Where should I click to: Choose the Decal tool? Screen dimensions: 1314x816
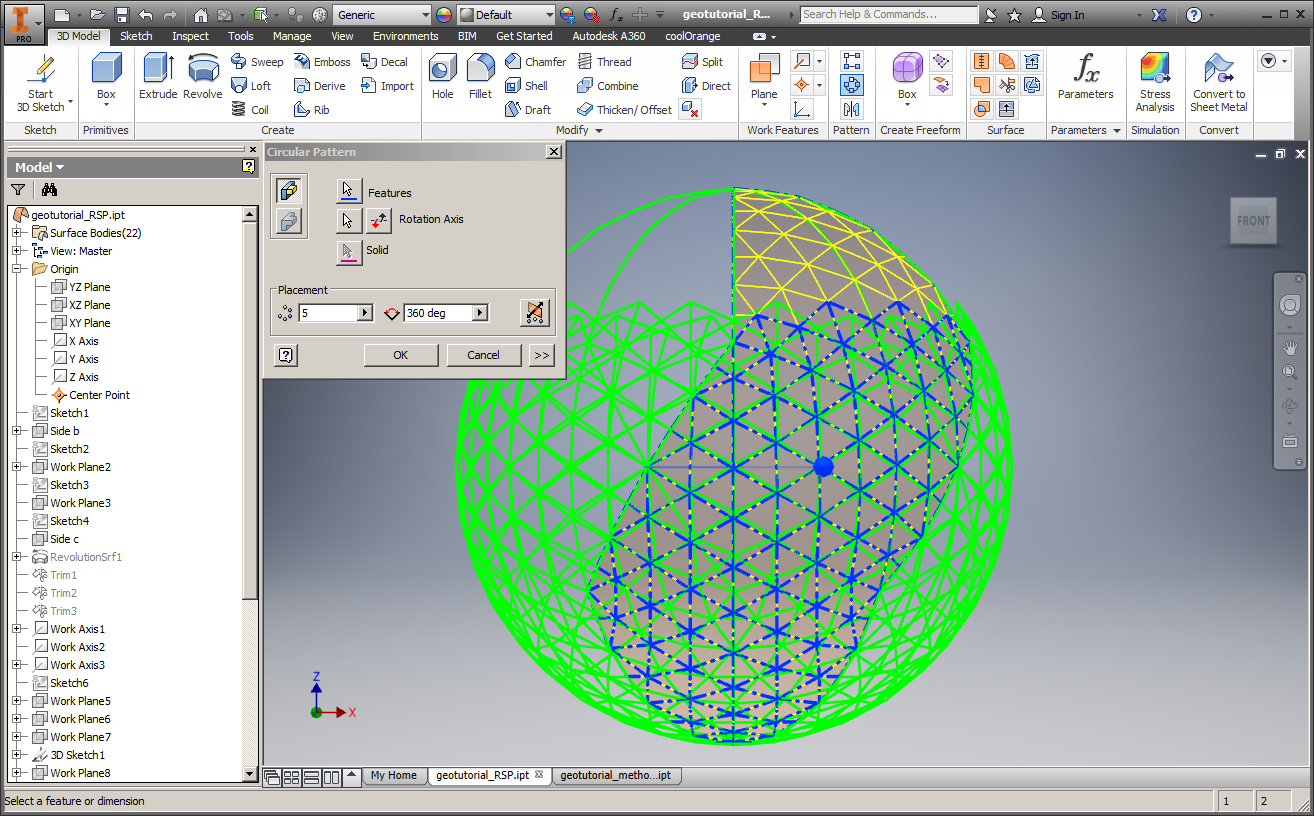click(385, 62)
